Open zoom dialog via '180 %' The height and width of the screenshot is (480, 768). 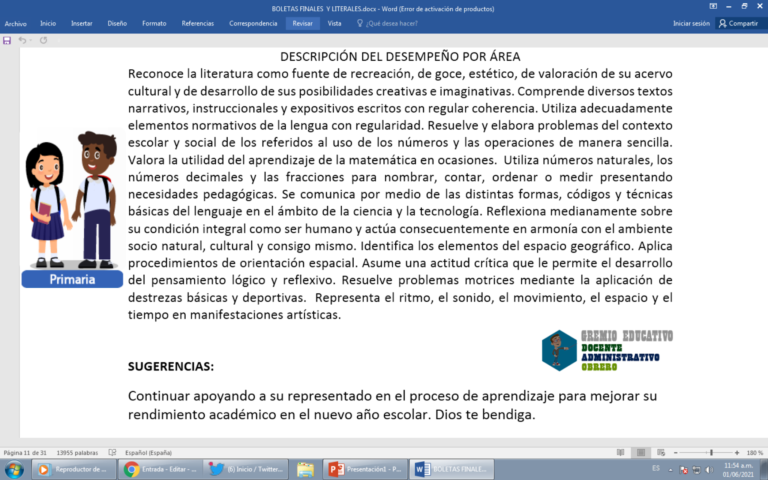click(755, 453)
